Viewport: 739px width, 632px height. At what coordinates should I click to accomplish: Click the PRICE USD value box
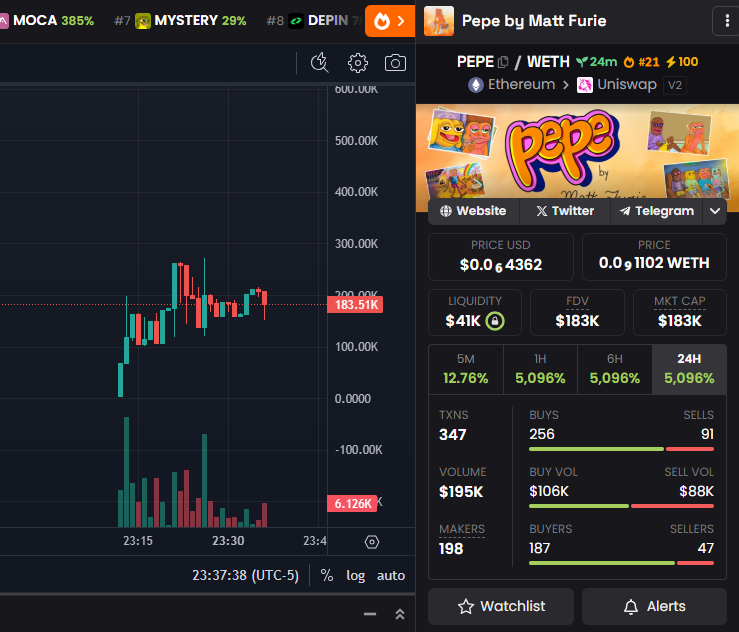point(501,257)
